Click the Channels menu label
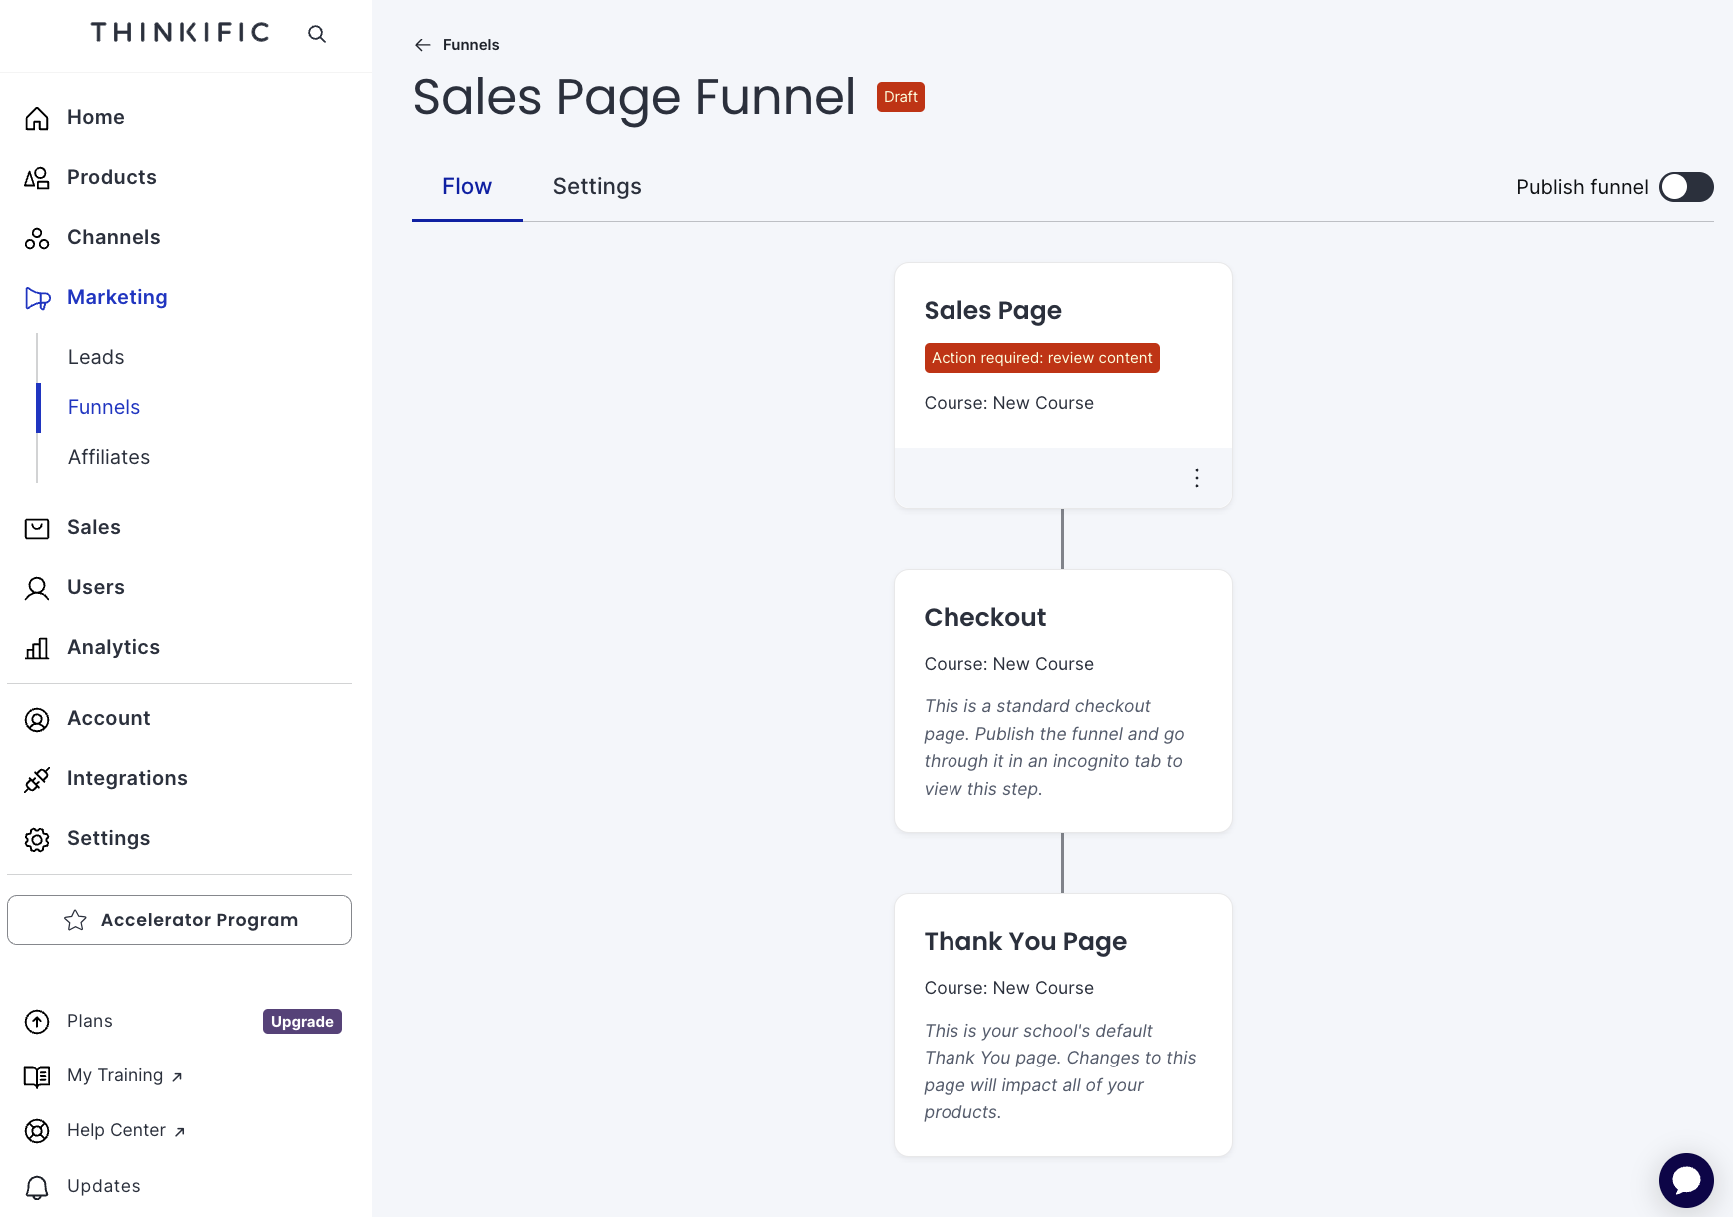 114,237
